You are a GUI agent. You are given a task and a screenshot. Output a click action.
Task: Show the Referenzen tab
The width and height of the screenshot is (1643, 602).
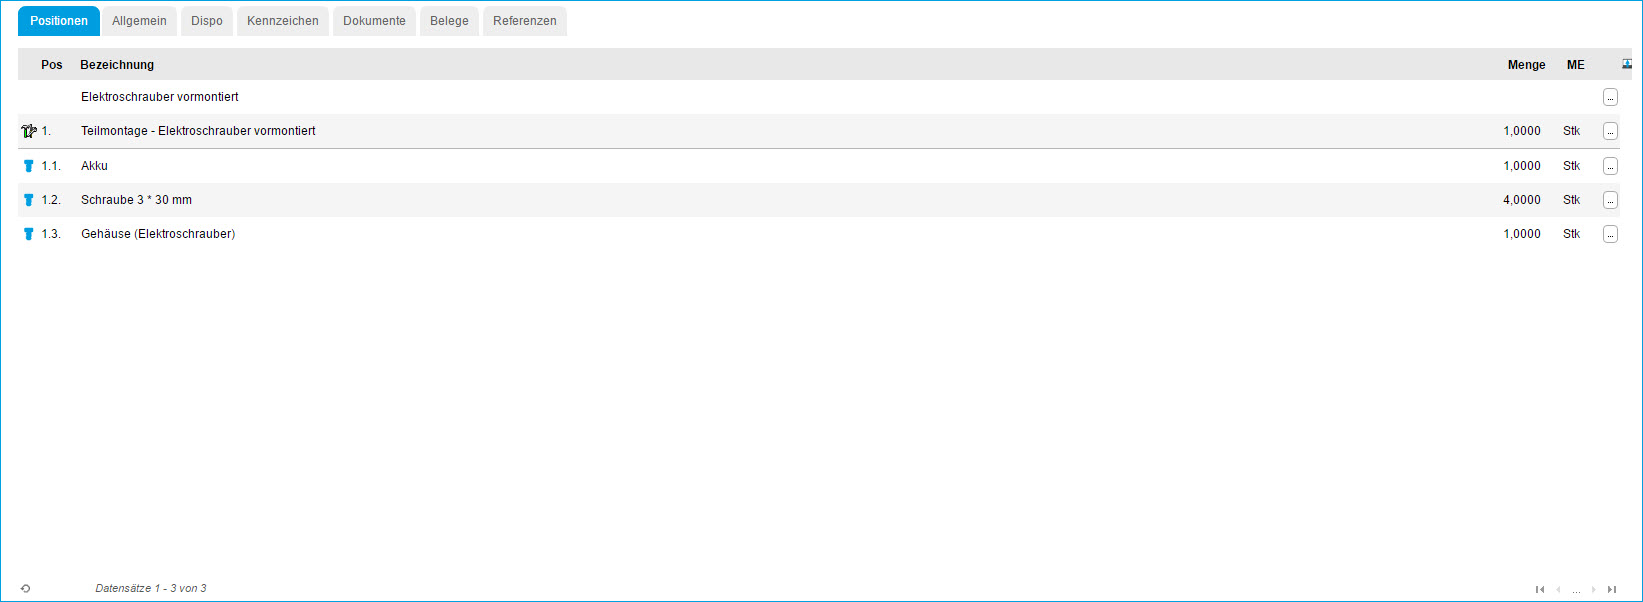[525, 21]
